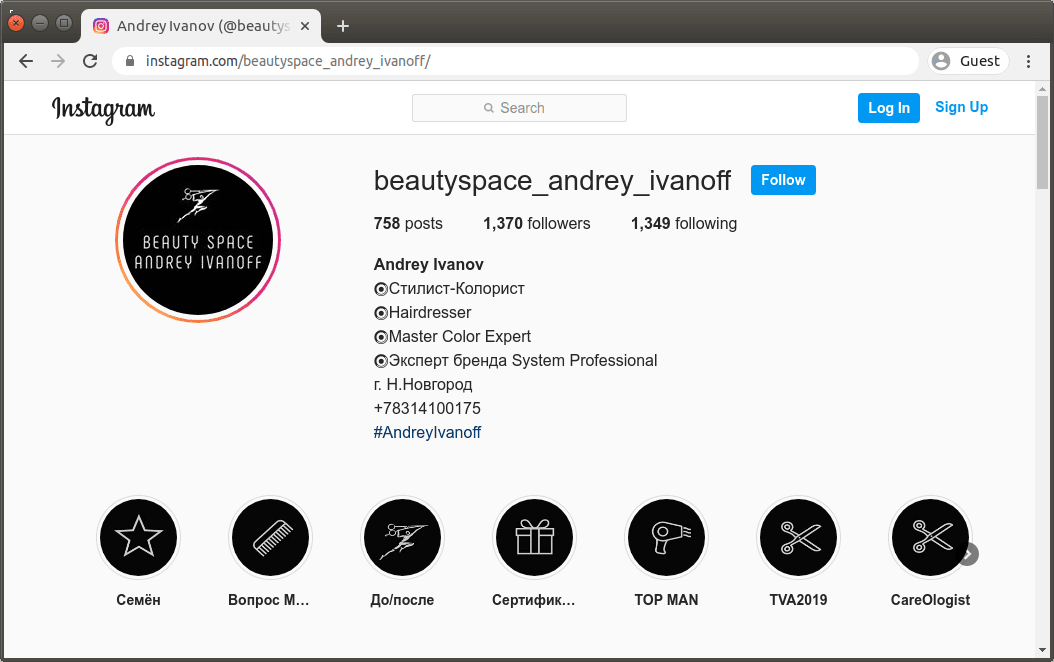
Task: Click the Log In button
Action: [x=889, y=108]
